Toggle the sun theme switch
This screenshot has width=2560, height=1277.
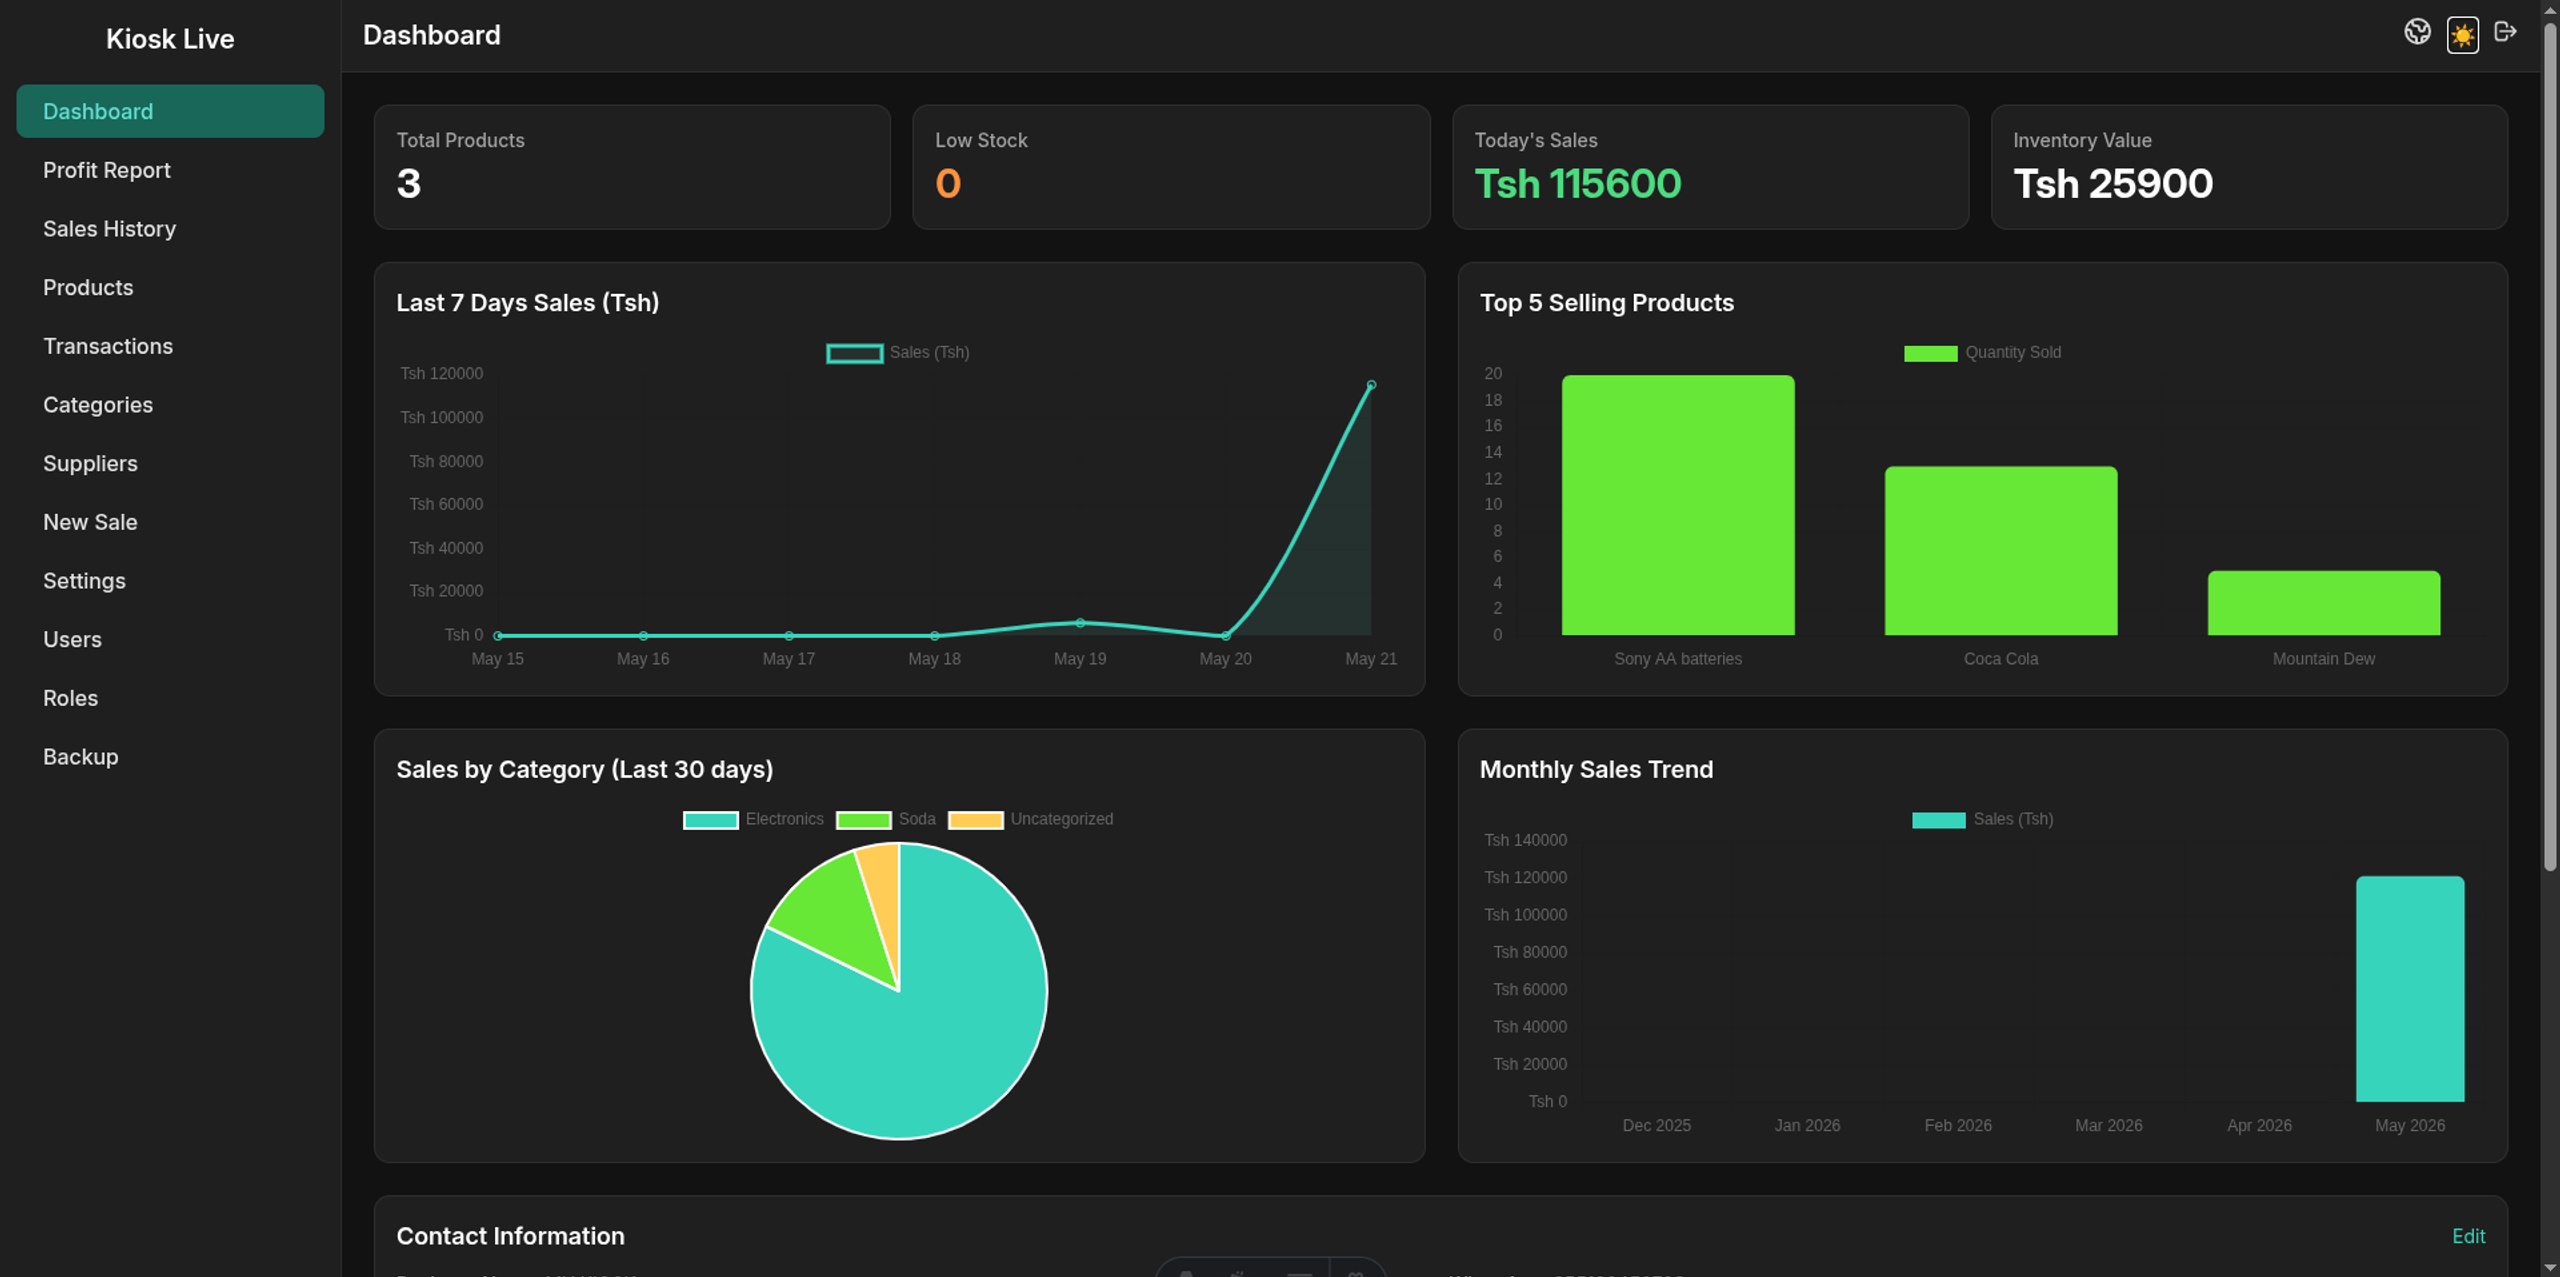click(x=2462, y=35)
